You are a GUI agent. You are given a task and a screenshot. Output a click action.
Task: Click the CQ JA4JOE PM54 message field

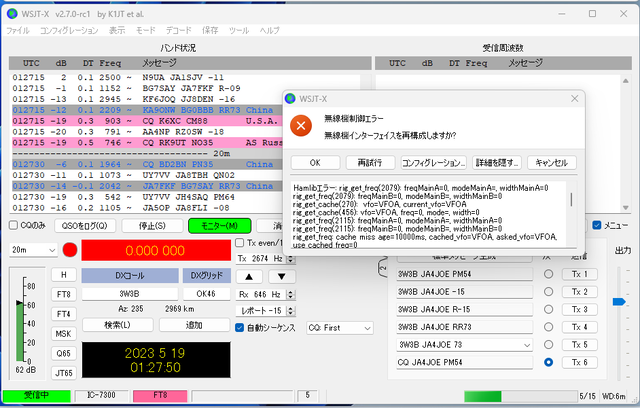click(464, 362)
